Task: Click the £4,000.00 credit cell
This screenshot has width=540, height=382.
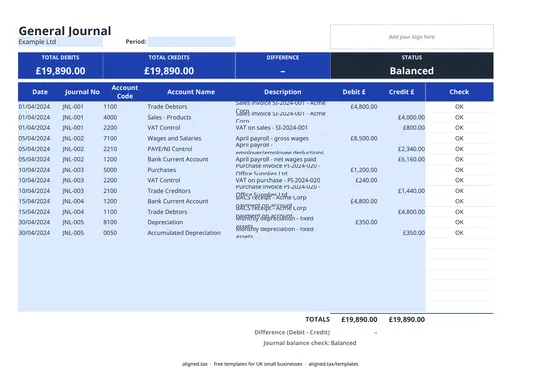Action: tap(411, 117)
